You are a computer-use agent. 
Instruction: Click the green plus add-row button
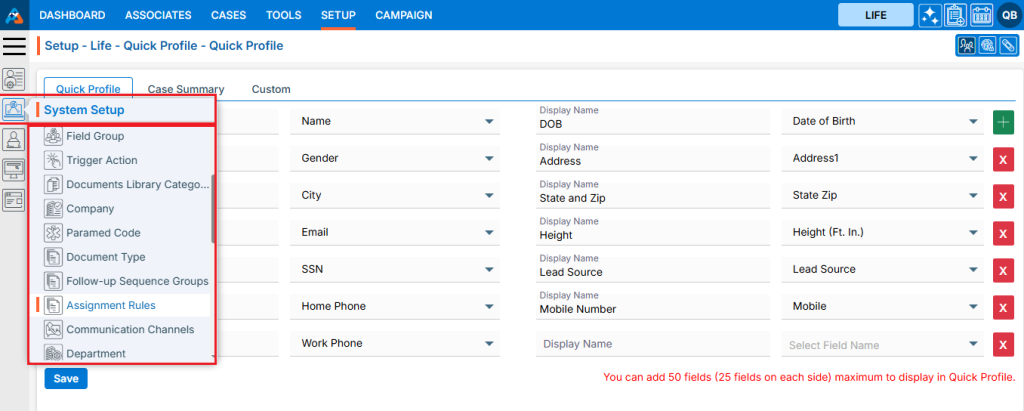tap(1002, 122)
